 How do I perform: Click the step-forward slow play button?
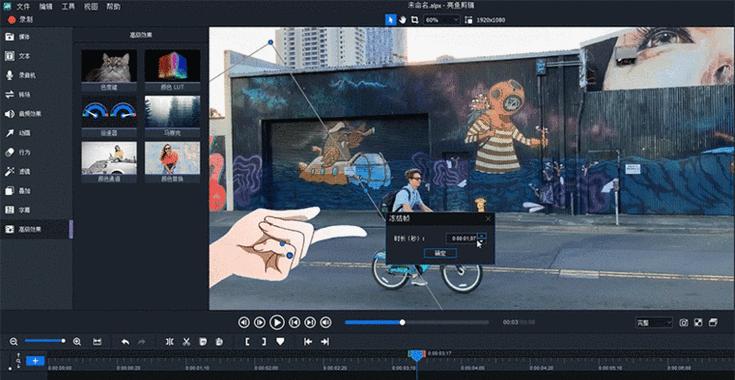pos(260,322)
